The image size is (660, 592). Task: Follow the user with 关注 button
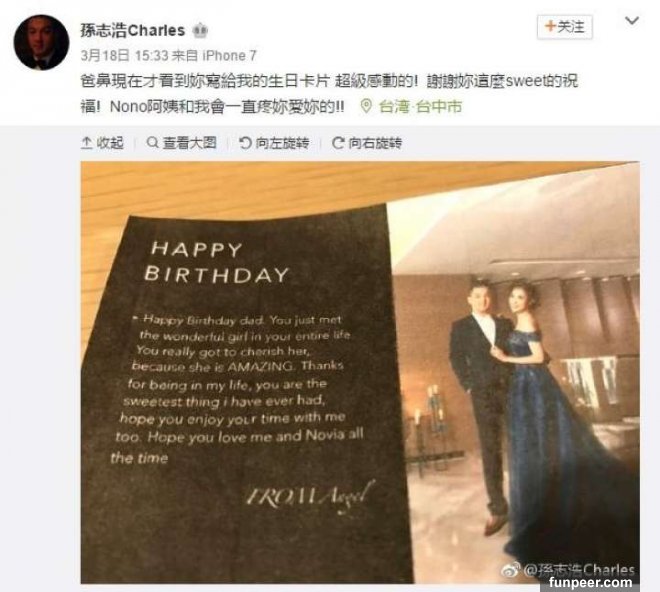[564, 27]
